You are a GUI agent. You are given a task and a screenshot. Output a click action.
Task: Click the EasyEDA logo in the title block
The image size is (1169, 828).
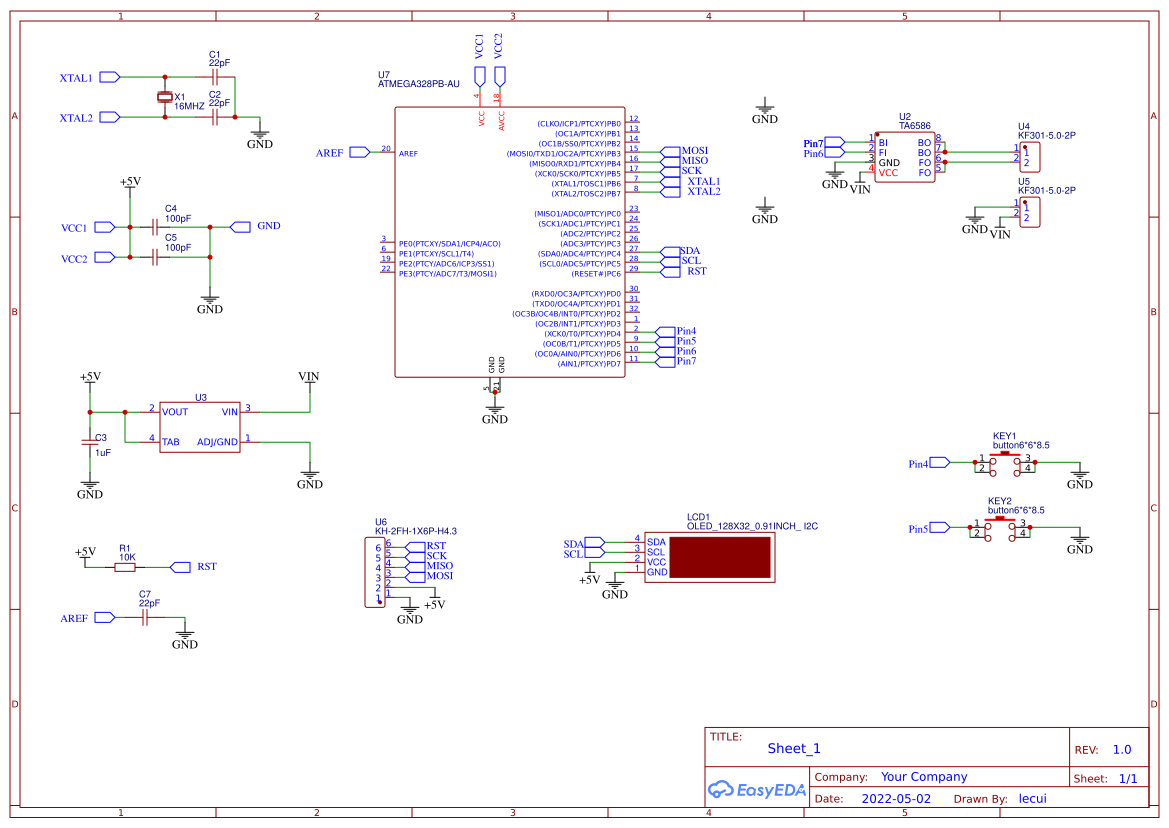[x=757, y=789]
